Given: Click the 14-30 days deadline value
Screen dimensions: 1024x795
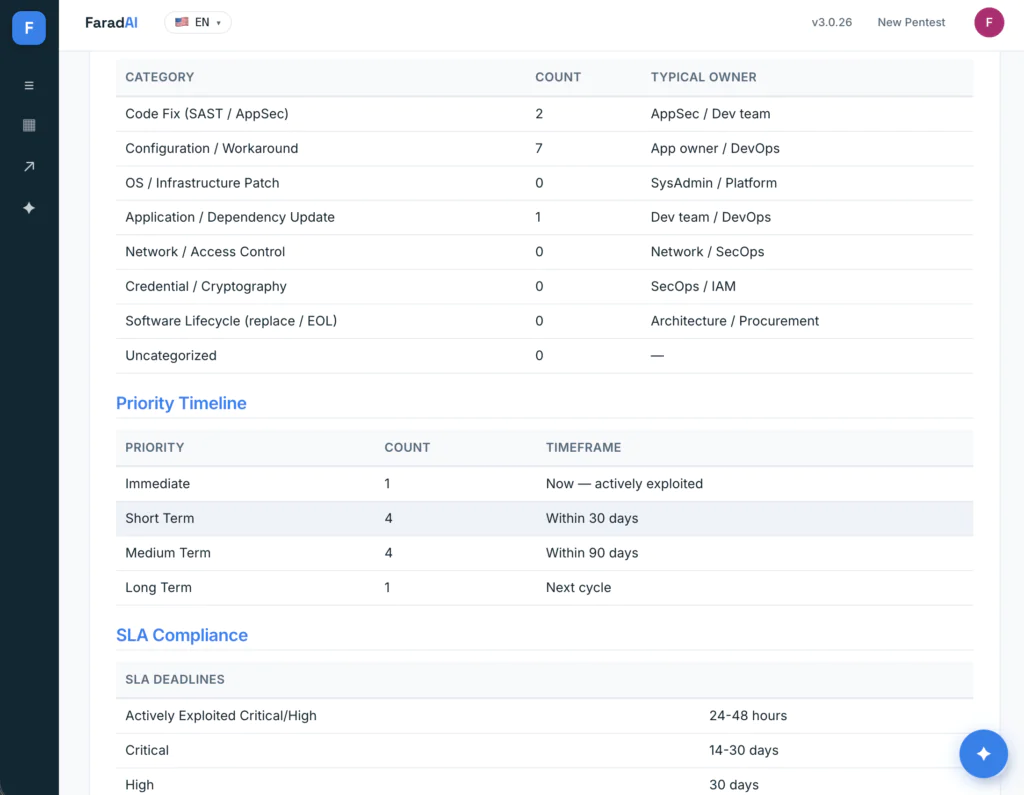Looking at the screenshot, I should [x=743, y=750].
